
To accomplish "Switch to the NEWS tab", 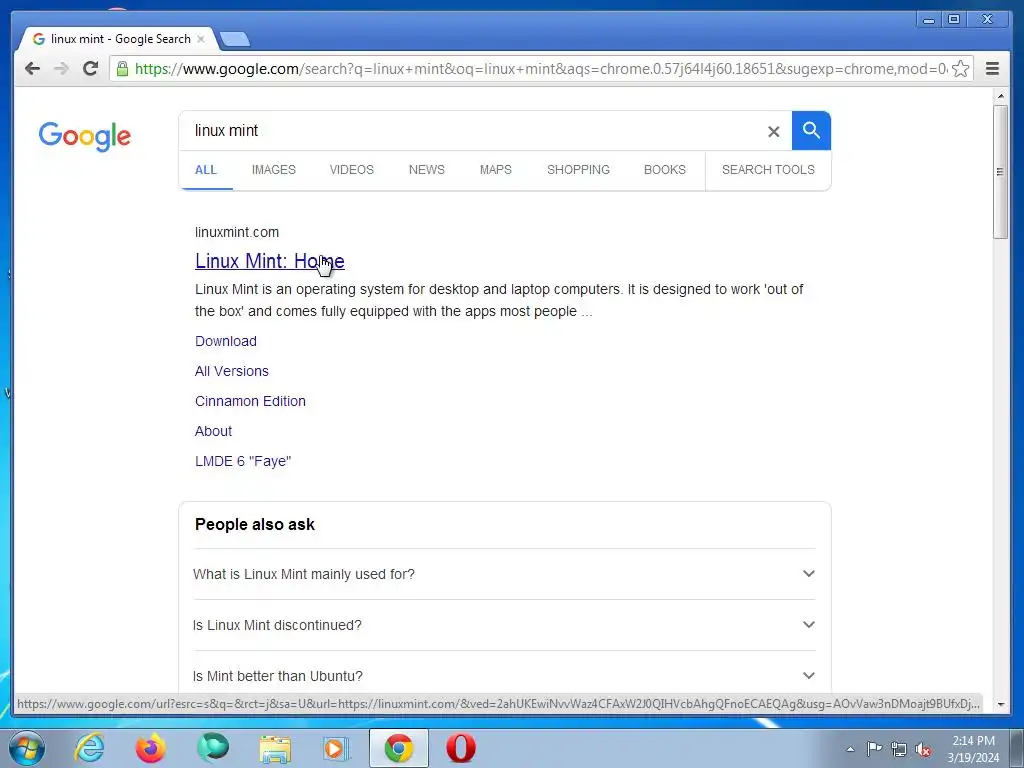I will (426, 170).
